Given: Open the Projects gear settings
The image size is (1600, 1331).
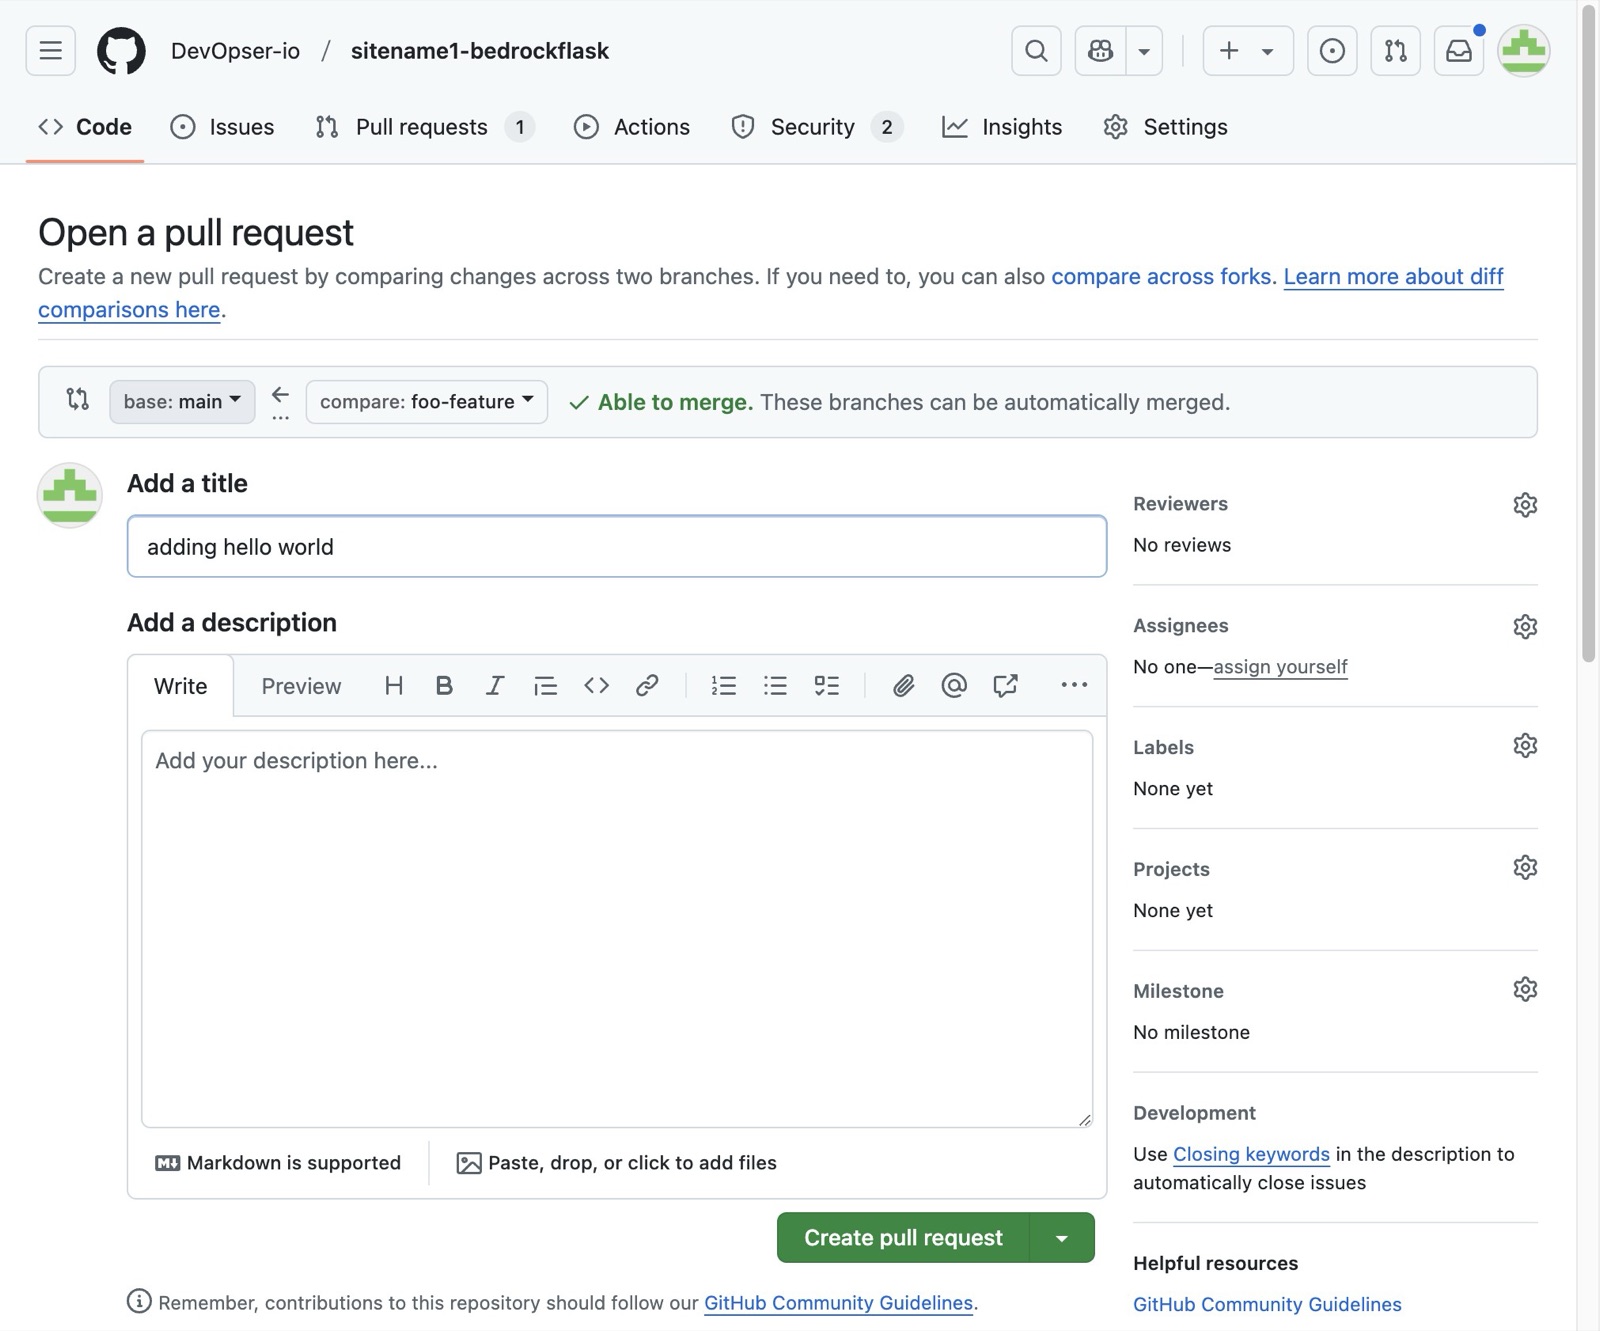Looking at the screenshot, I should [x=1524, y=868].
